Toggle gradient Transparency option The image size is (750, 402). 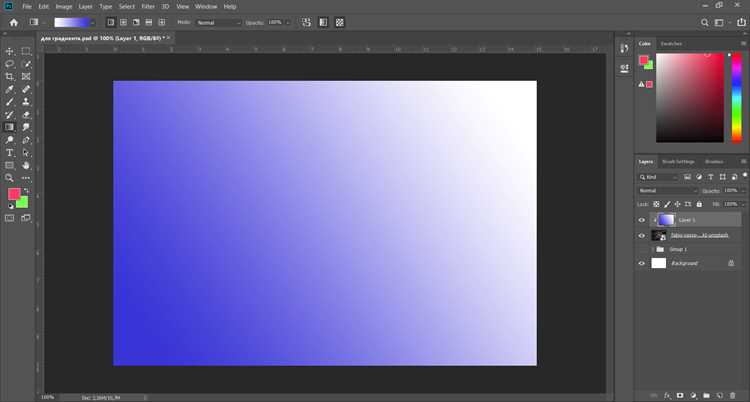tap(340, 22)
